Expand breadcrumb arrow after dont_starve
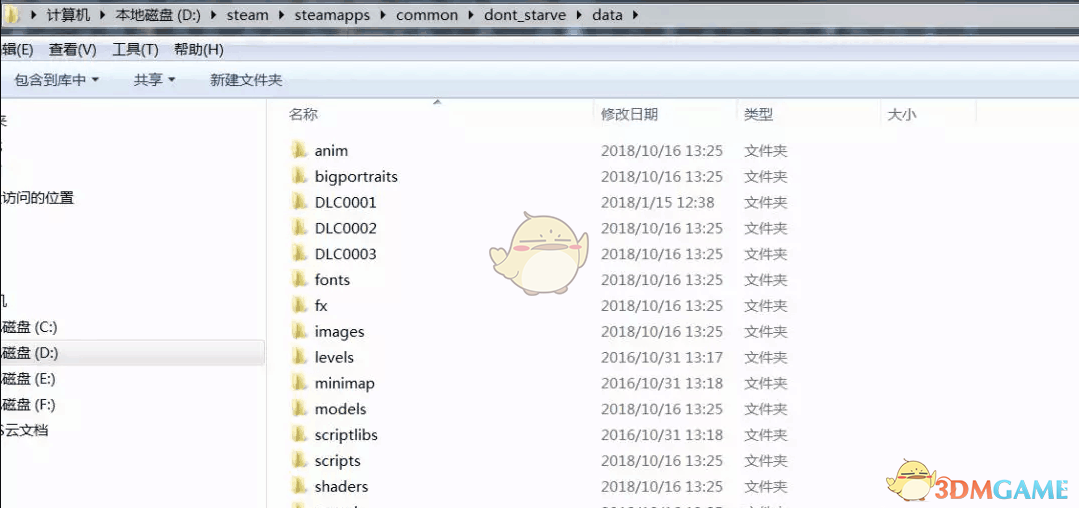Image resolution: width=1079 pixels, height=508 pixels. tap(578, 14)
